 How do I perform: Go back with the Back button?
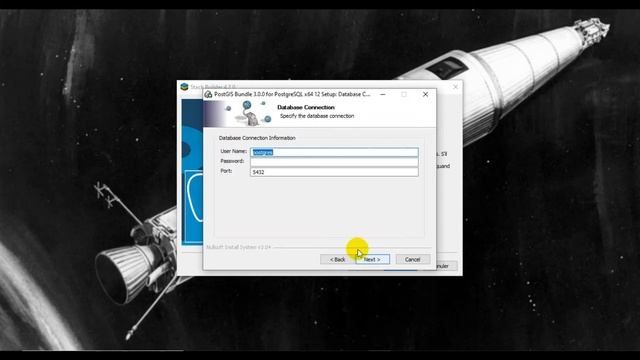pos(337,260)
